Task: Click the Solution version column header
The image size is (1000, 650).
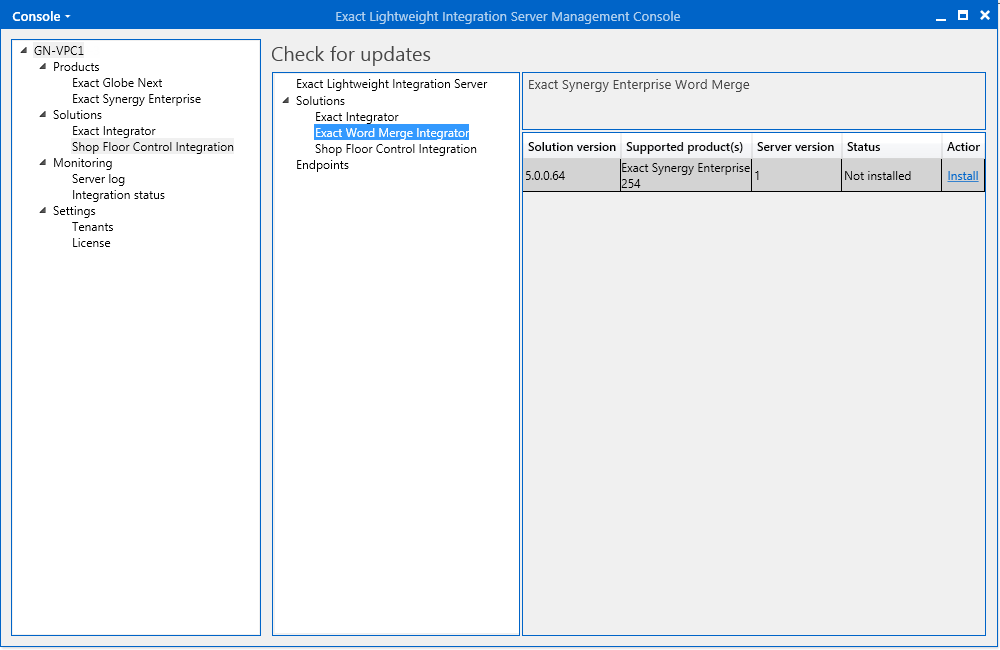Action: (571, 147)
